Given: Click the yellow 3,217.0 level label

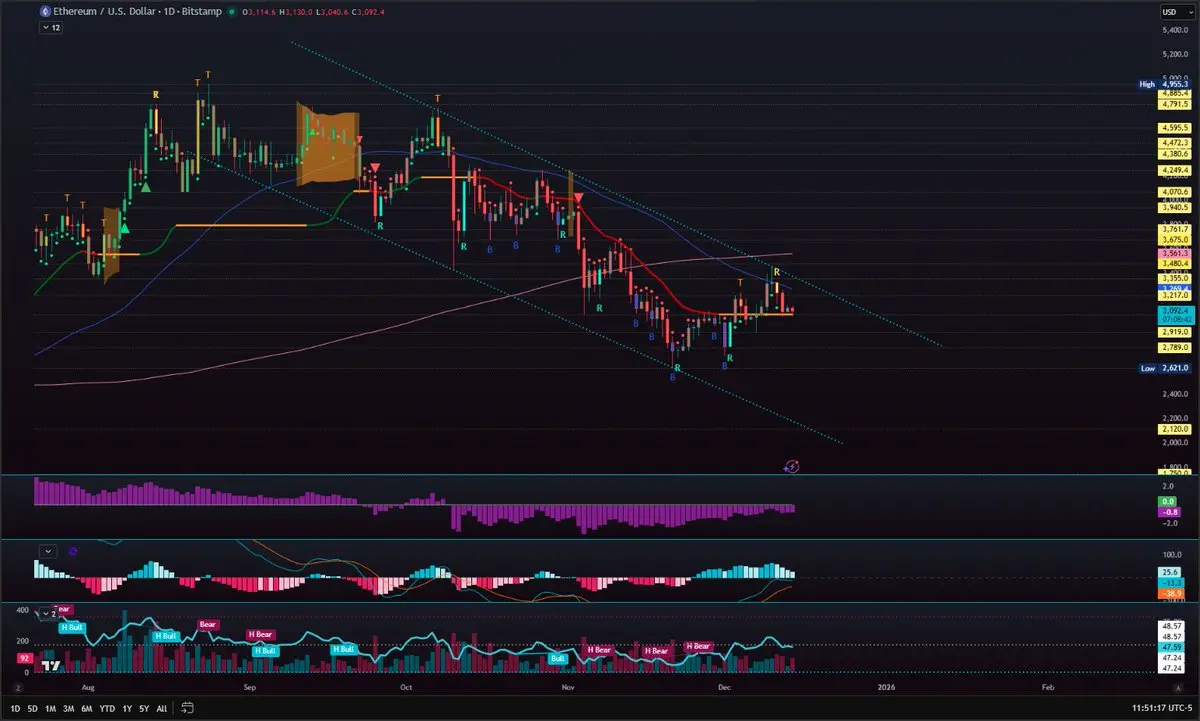Looking at the screenshot, I should (x=1173, y=296).
